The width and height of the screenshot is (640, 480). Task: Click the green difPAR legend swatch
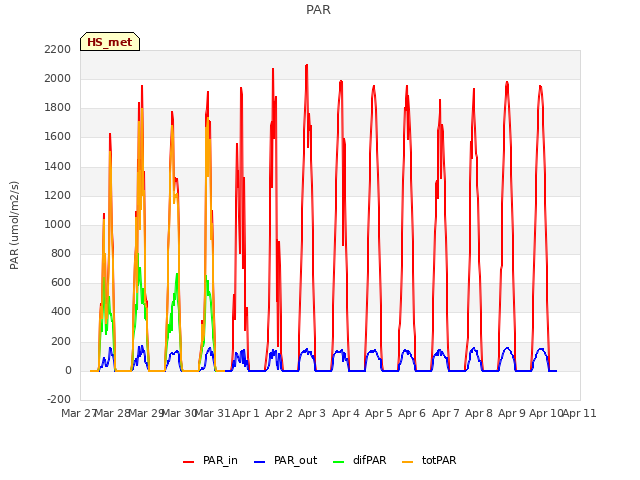click(x=338, y=462)
